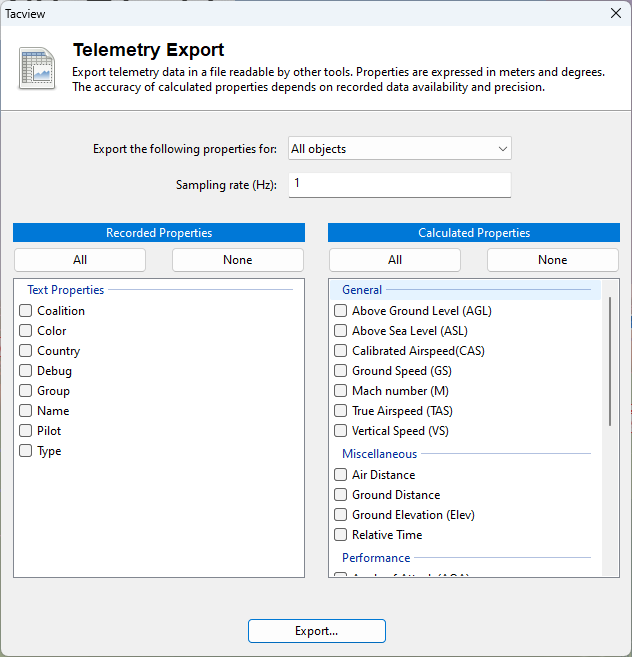Click the Sampling rate input field
Image resolution: width=632 pixels, height=657 pixels.
click(x=399, y=184)
